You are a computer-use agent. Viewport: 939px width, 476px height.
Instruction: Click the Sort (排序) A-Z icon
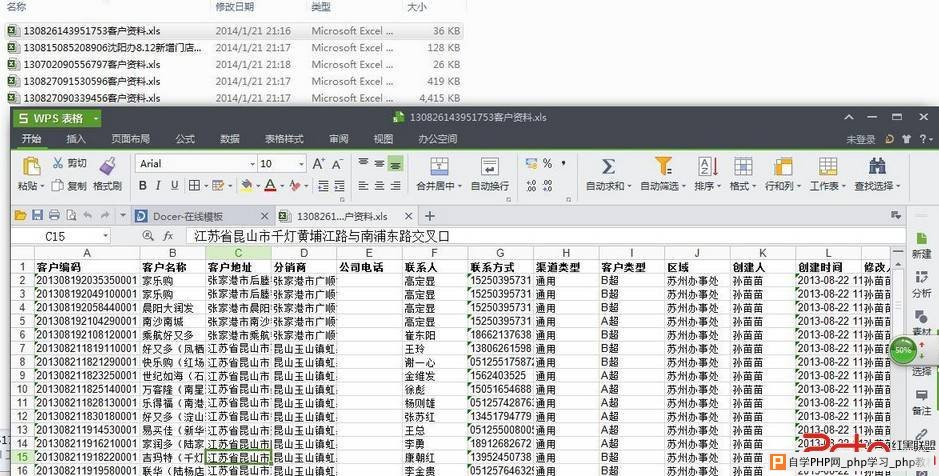(708, 166)
